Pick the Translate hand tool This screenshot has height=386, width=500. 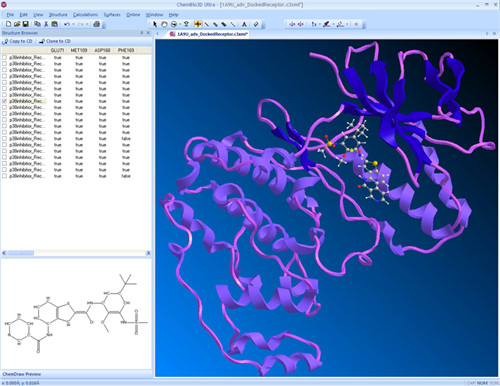coord(164,24)
